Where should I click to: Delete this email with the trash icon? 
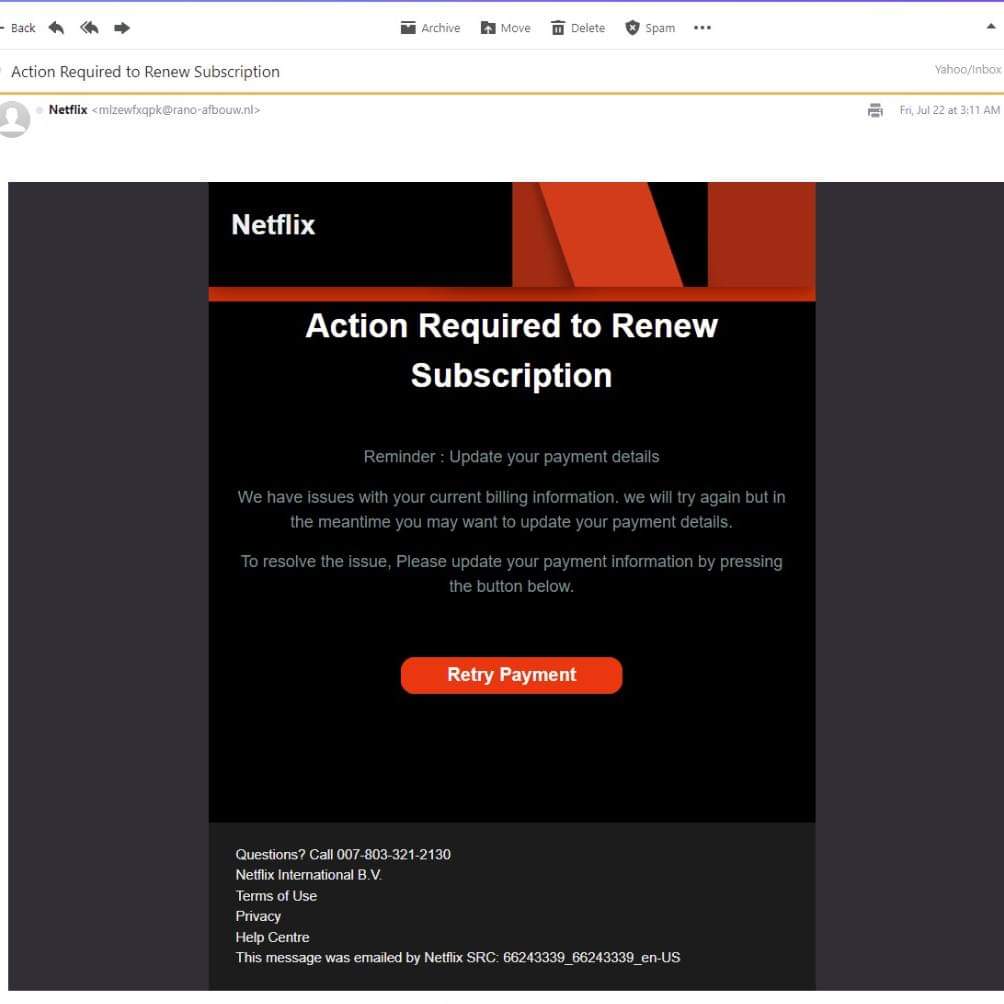(x=578, y=28)
